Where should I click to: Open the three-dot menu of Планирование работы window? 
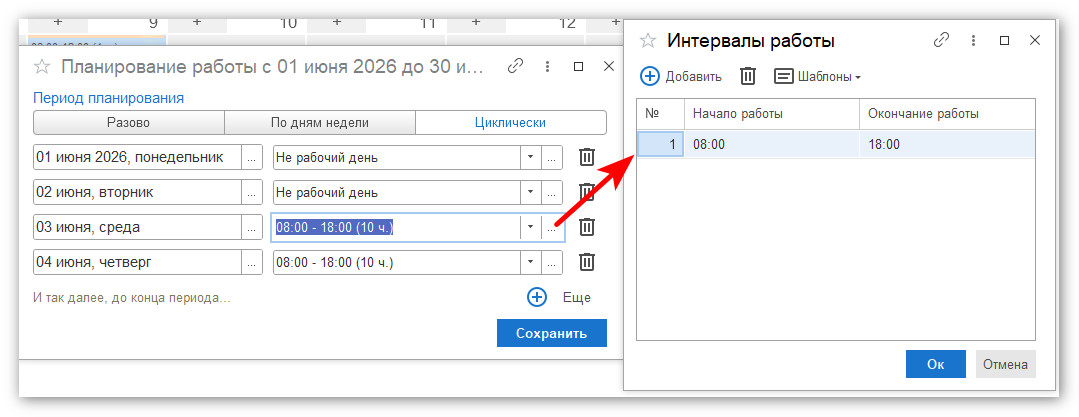[x=547, y=67]
